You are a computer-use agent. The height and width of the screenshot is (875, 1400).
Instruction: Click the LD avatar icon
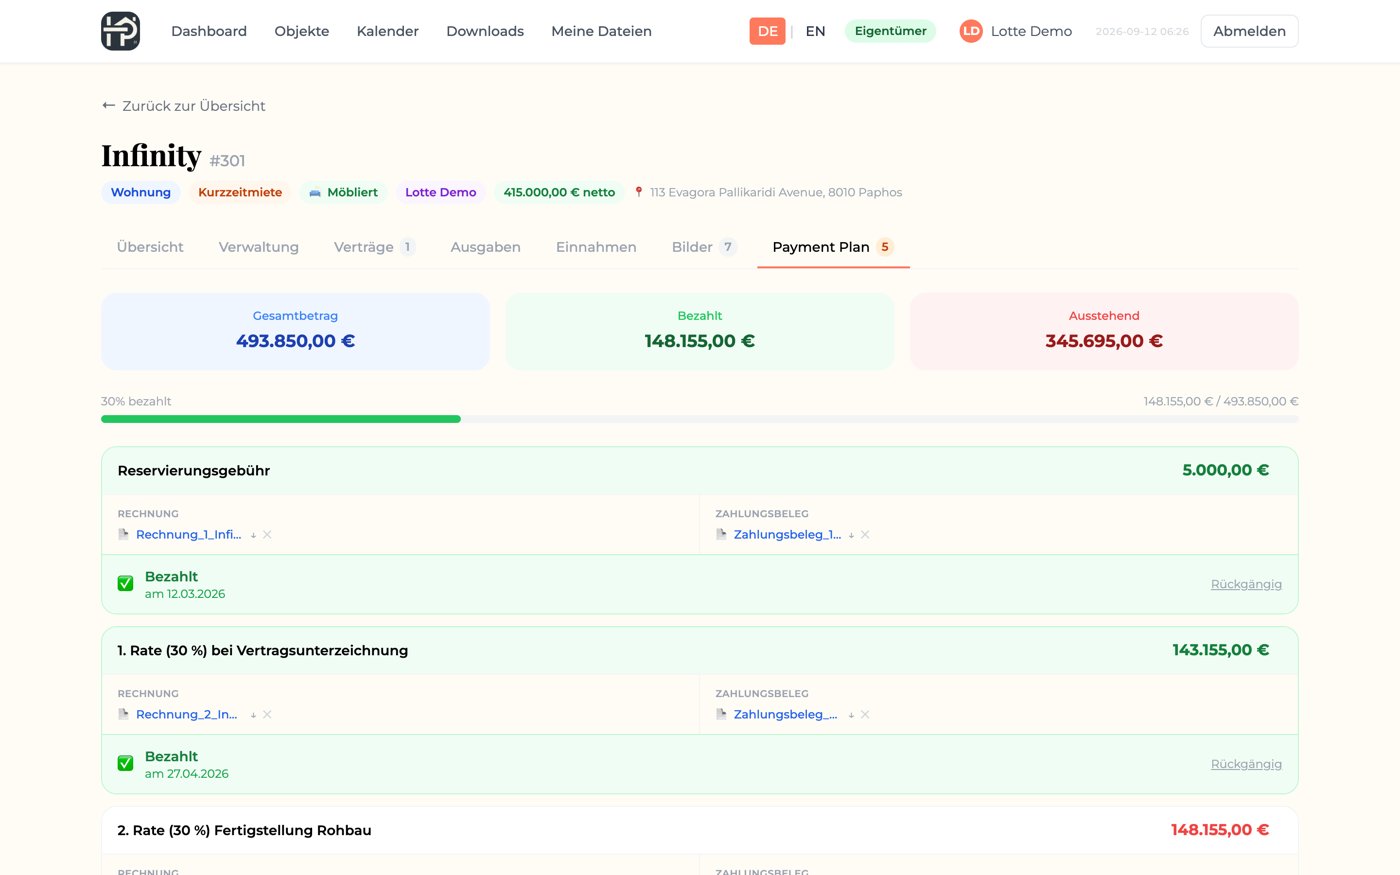[x=970, y=31]
